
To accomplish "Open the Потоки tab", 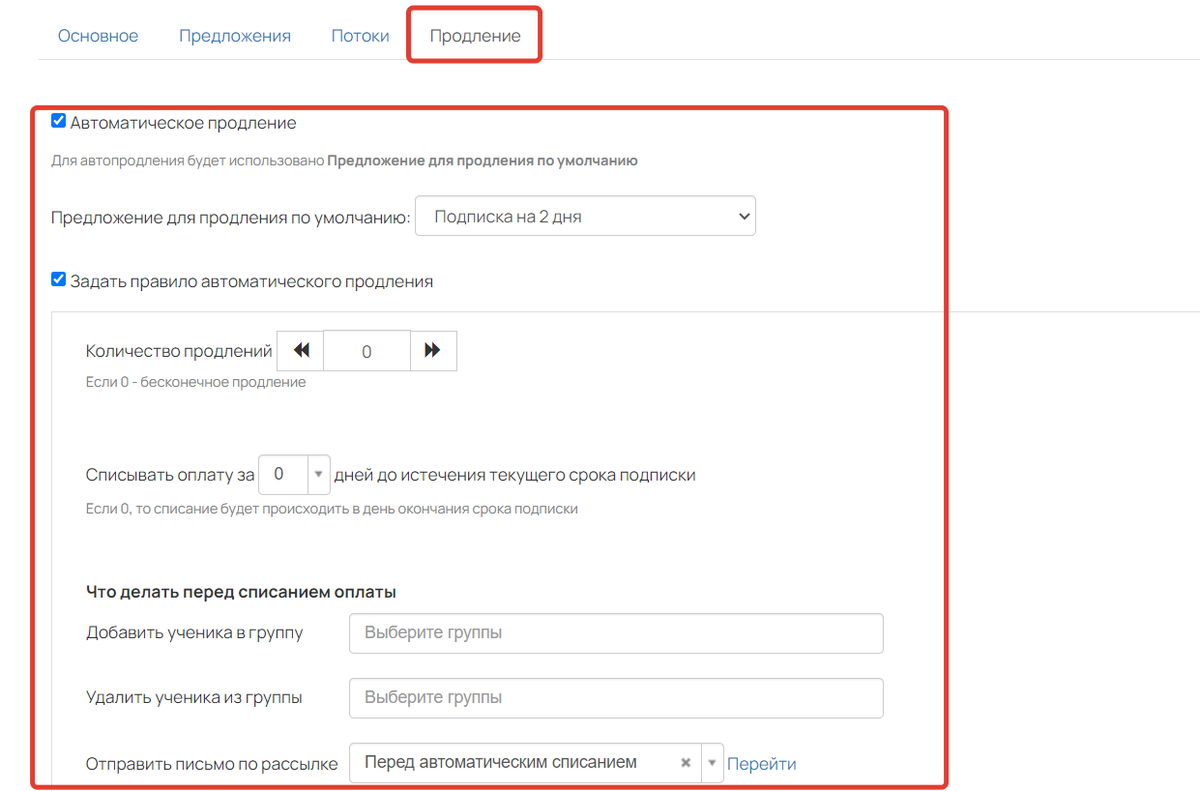I will coord(360,36).
